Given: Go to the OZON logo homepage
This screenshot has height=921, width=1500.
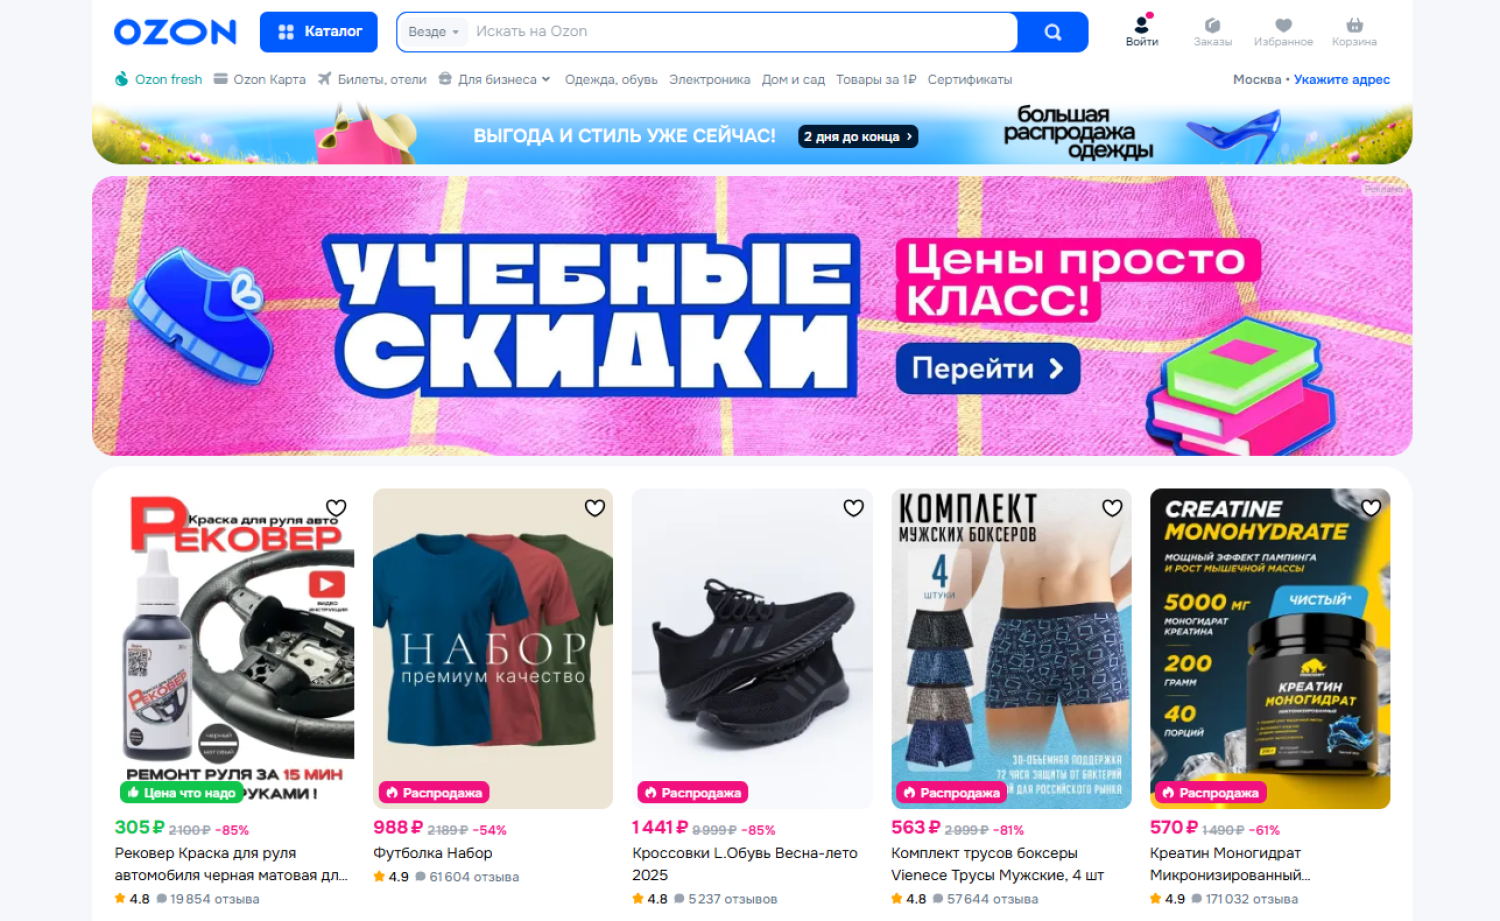Looking at the screenshot, I should point(175,32).
